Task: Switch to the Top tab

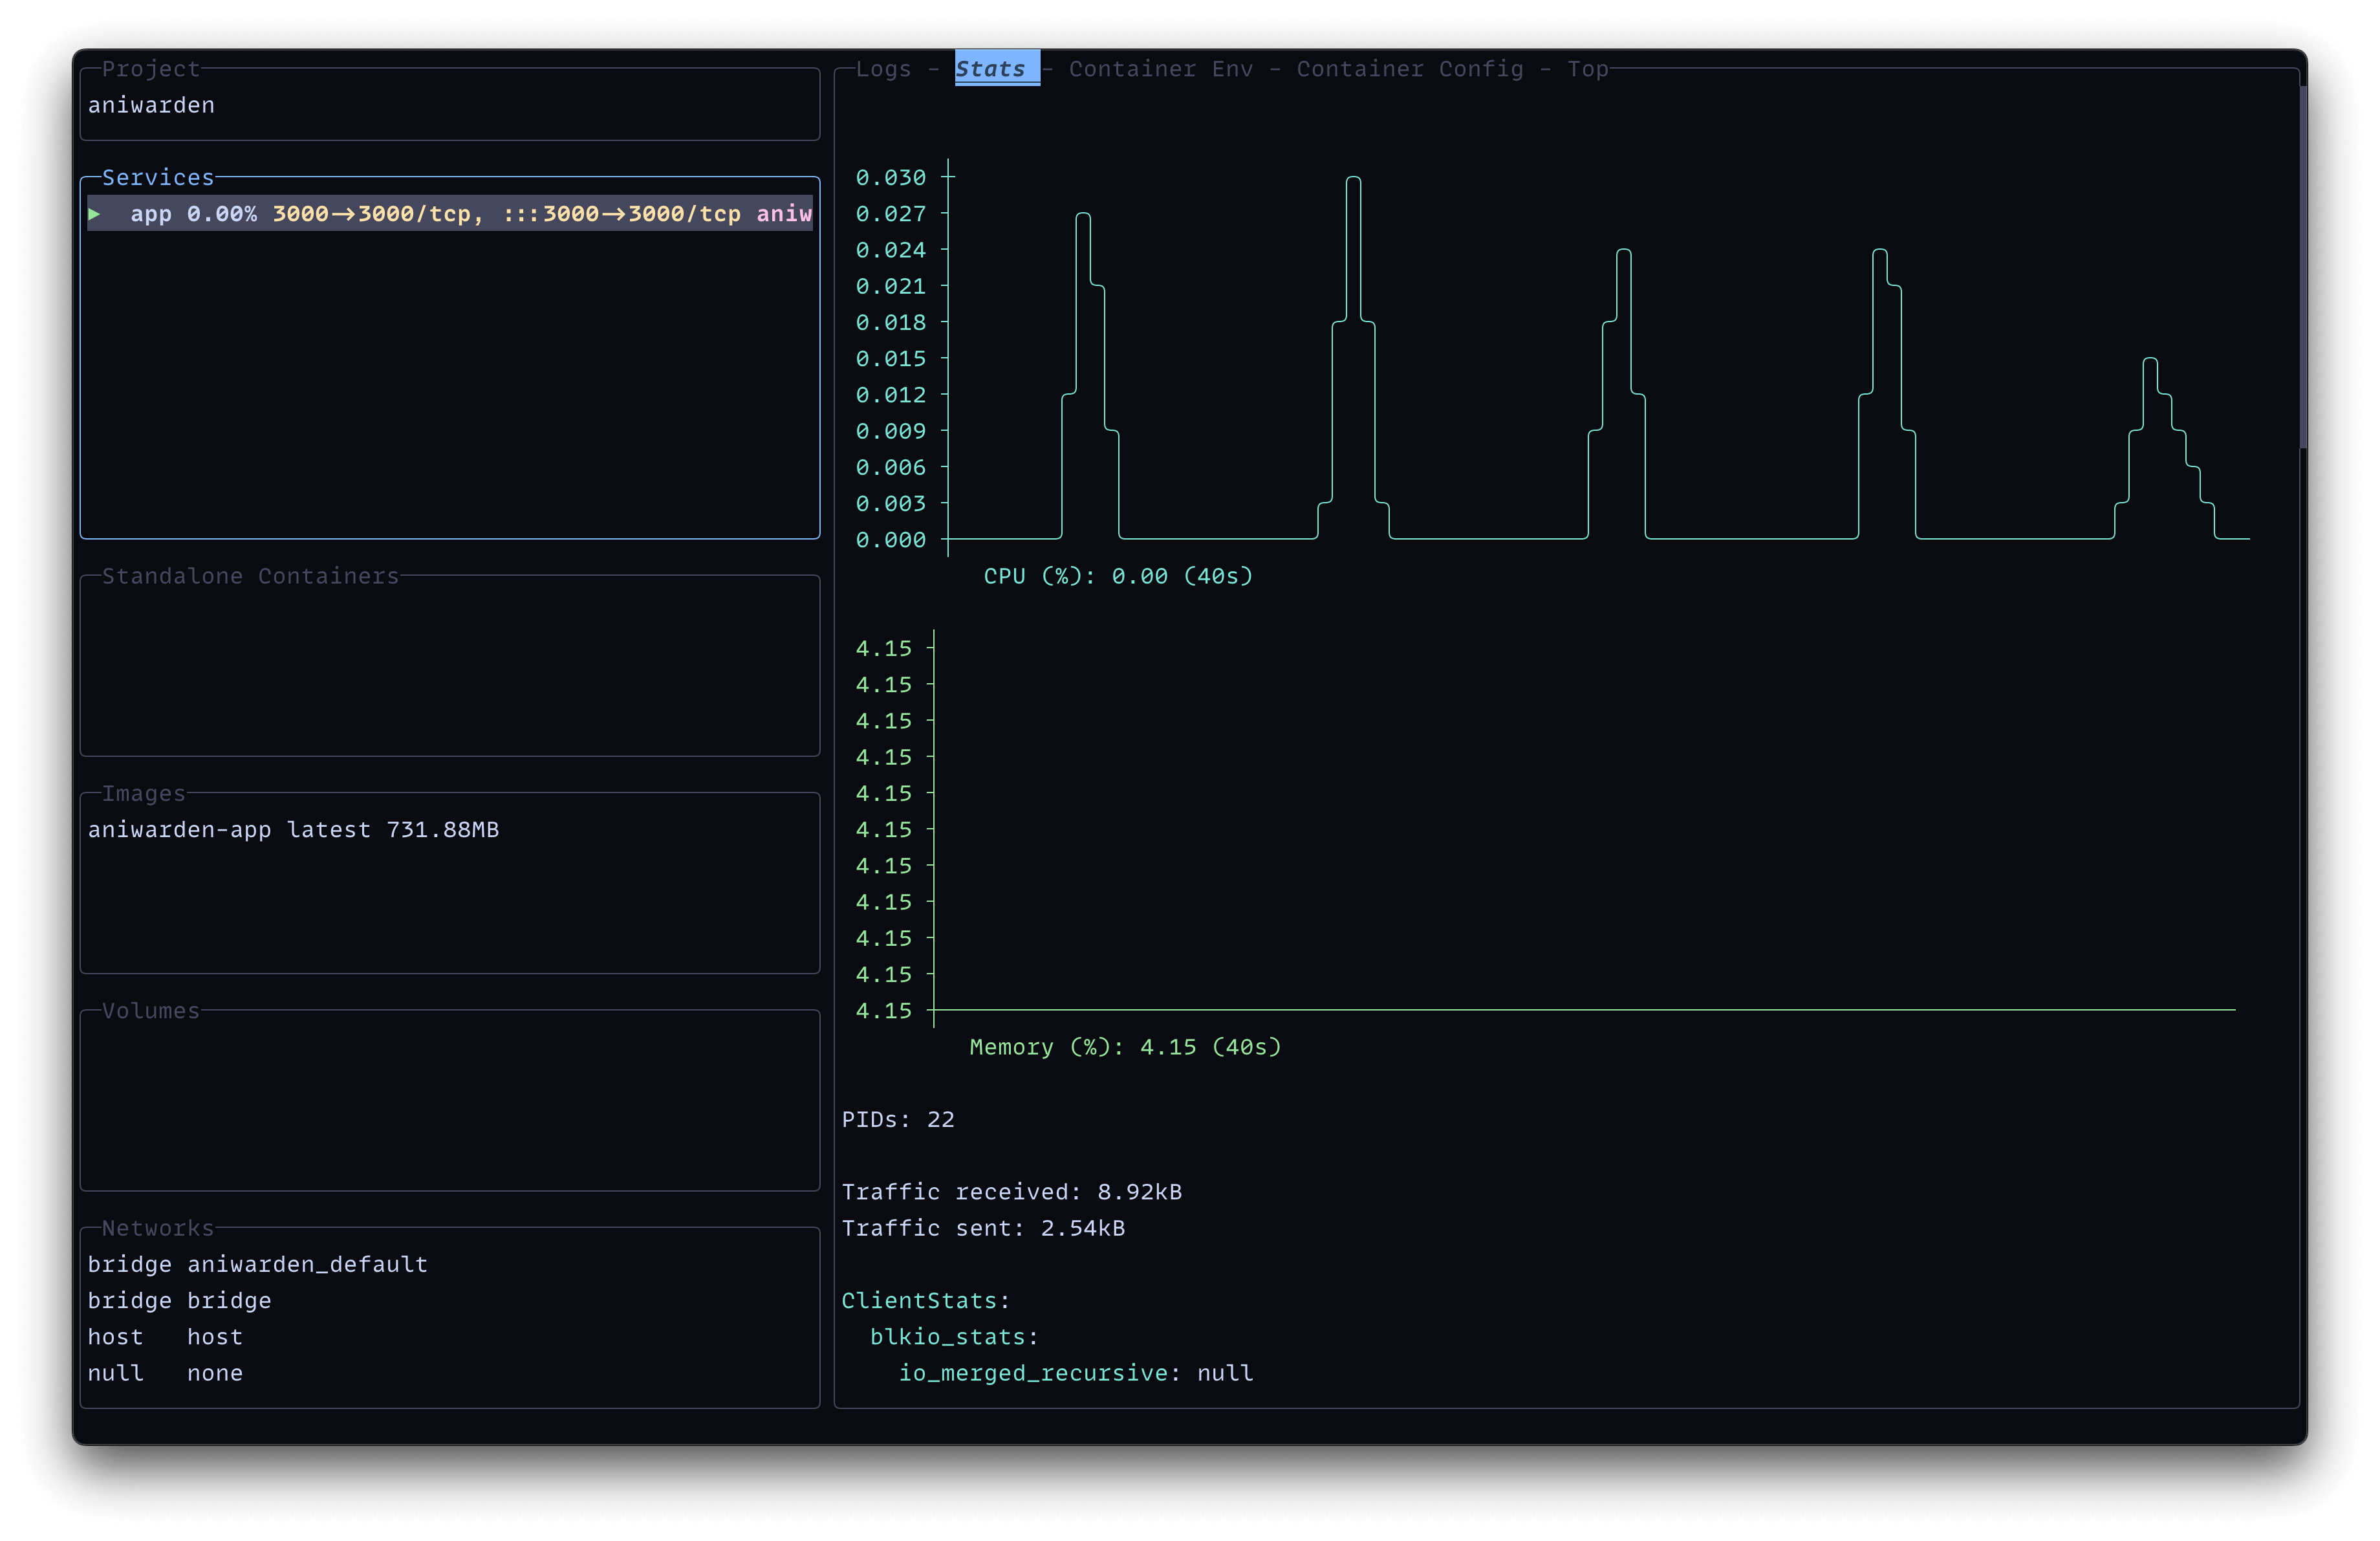Action: (1587, 69)
